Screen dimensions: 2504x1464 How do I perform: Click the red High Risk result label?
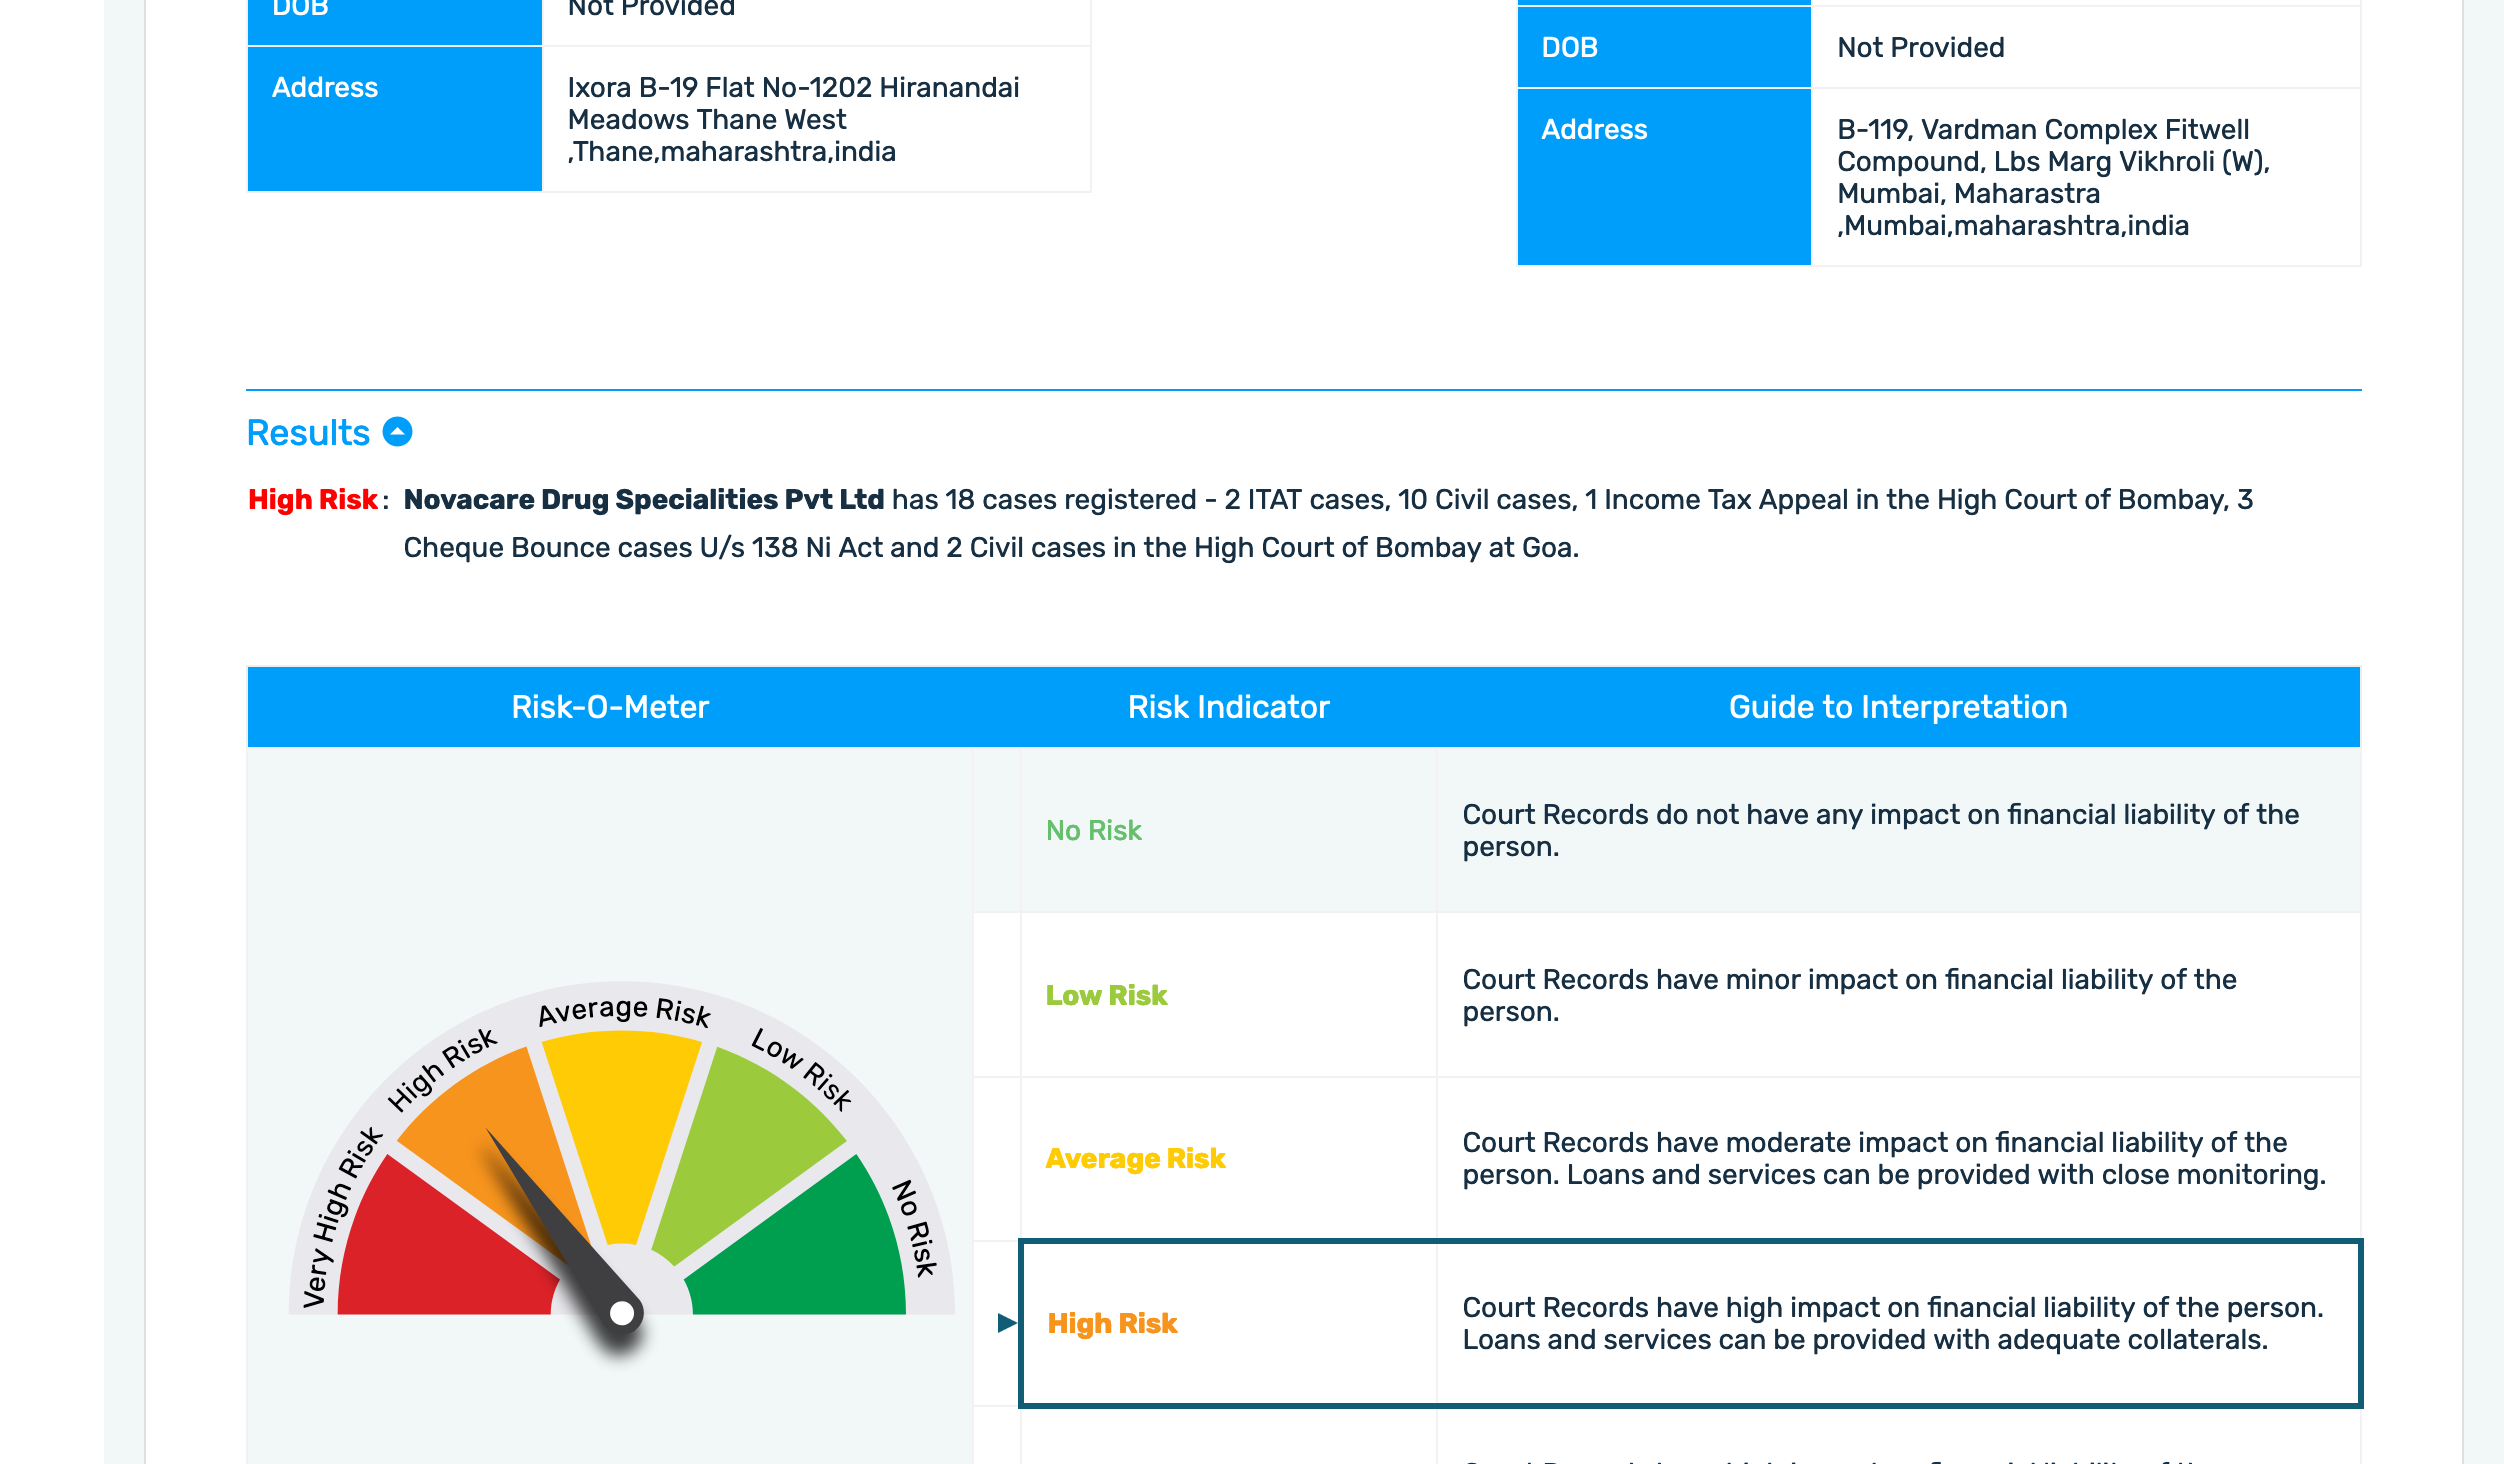click(312, 499)
